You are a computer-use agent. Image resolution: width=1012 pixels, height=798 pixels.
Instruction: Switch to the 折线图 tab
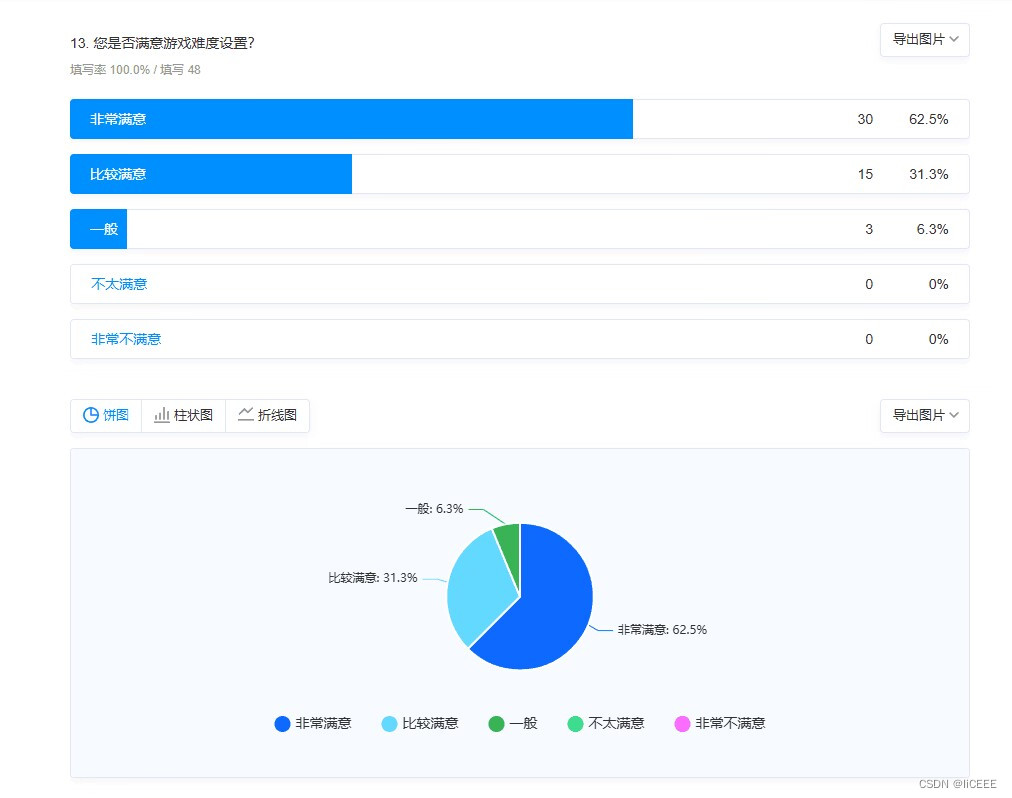pos(267,415)
